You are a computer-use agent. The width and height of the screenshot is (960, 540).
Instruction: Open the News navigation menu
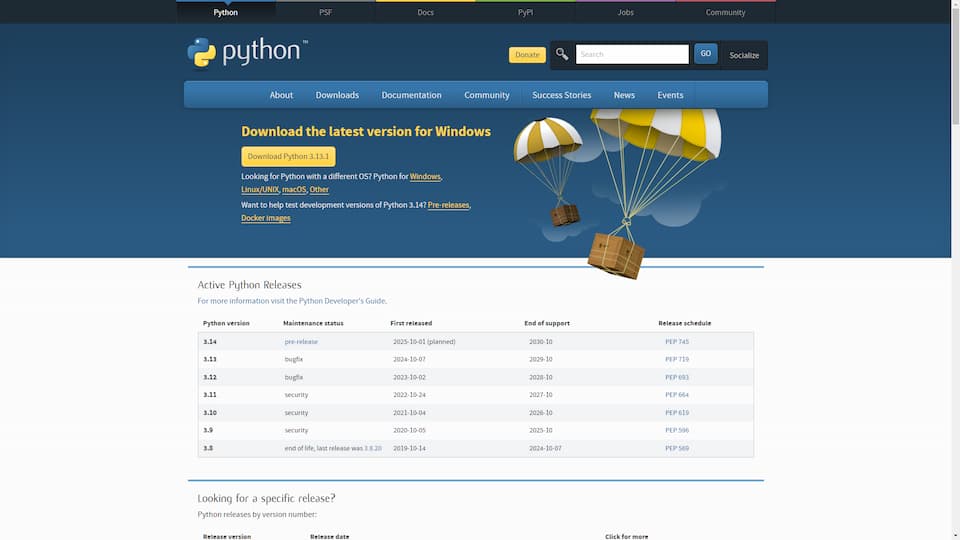(x=624, y=95)
